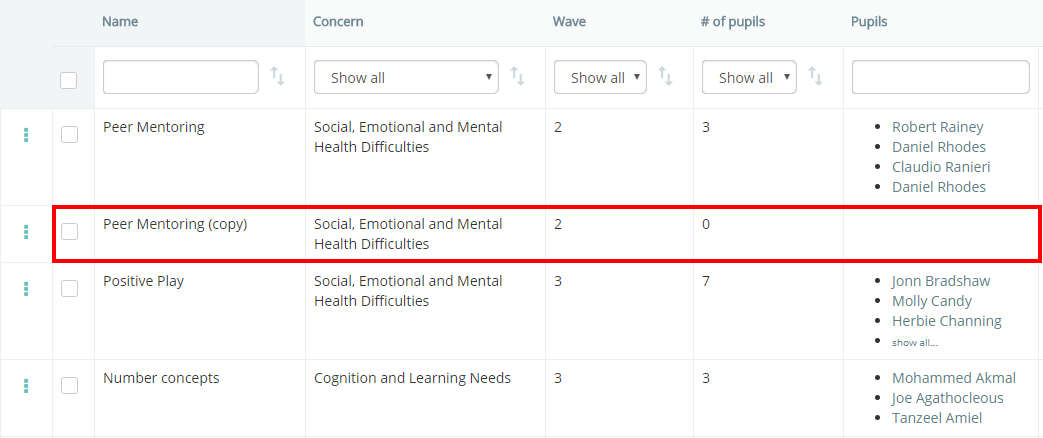The height and width of the screenshot is (438, 1043).
Task: Open the three-dot menu for Positive Play row
Action: coord(26,289)
